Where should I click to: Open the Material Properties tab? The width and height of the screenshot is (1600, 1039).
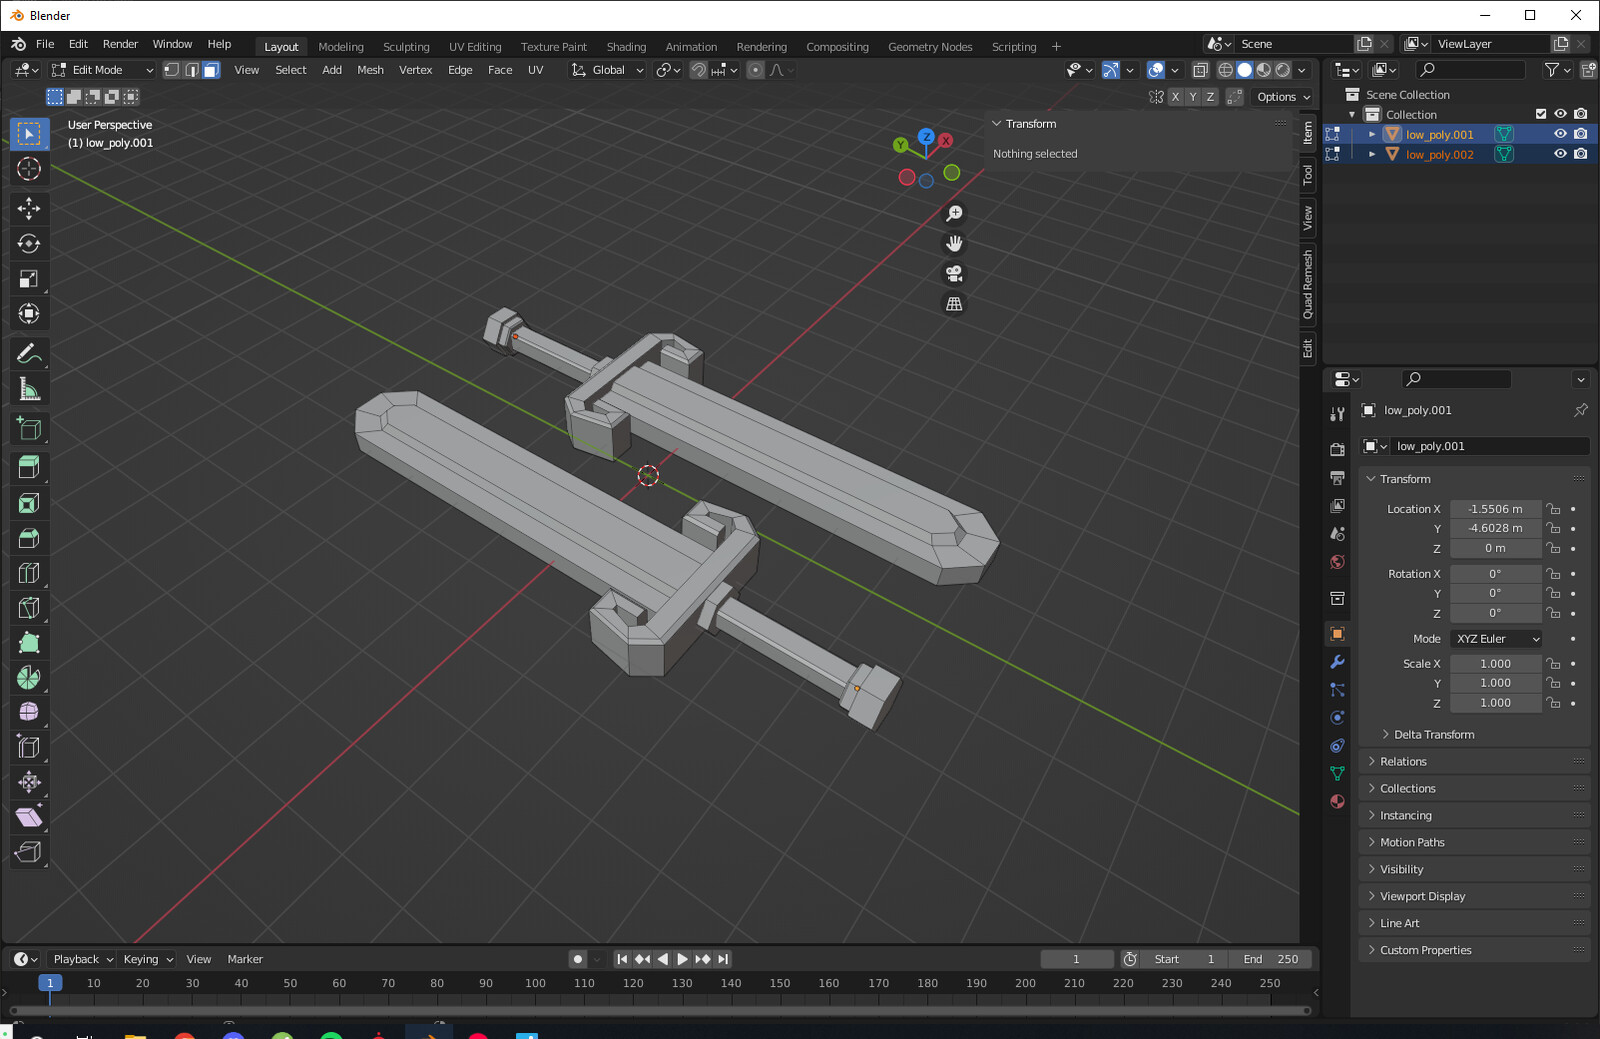point(1337,801)
